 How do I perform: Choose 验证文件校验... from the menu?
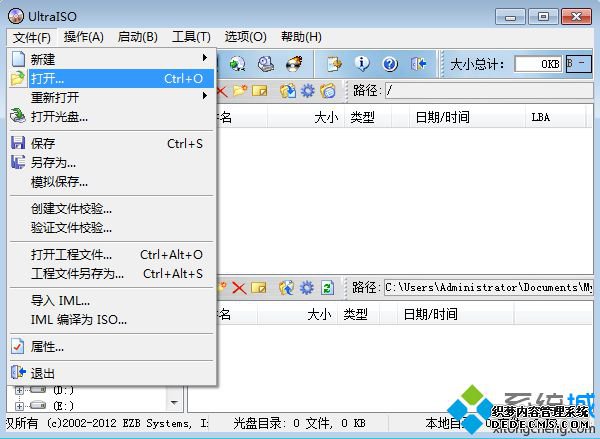tap(112, 228)
